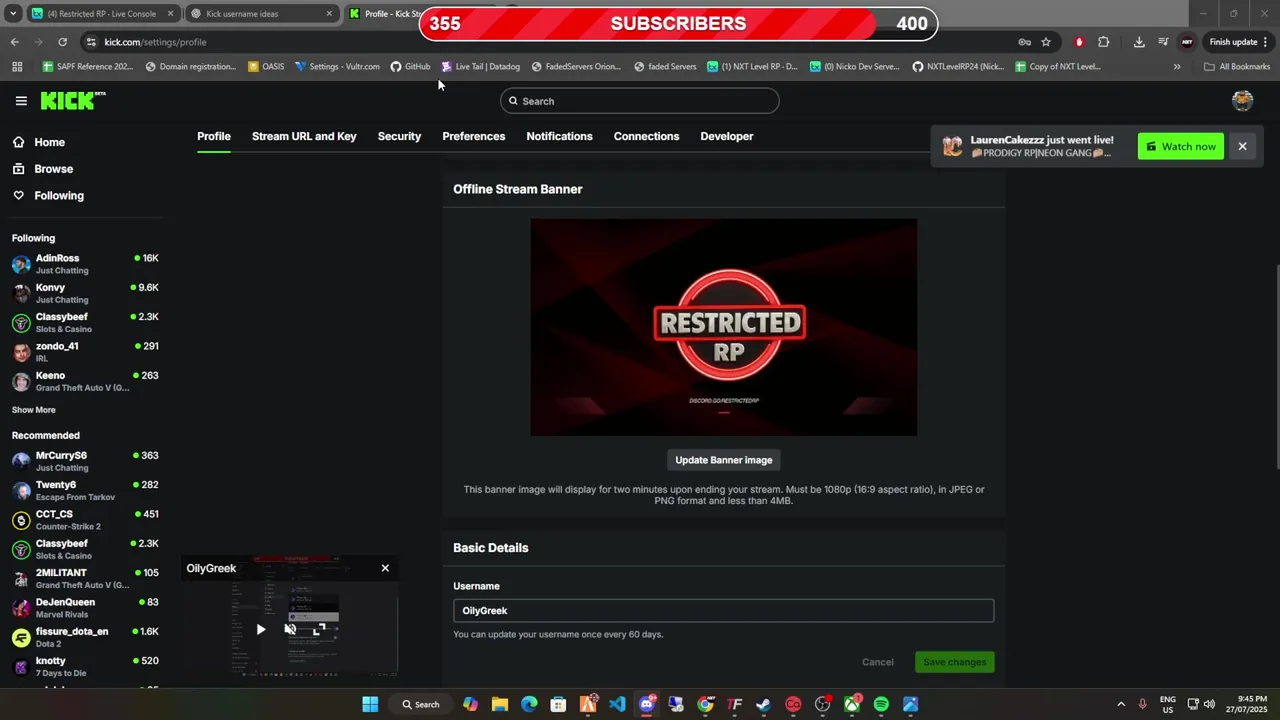Open Spotify from the taskbar
Image resolution: width=1280 pixels, height=720 pixels.
click(x=881, y=704)
